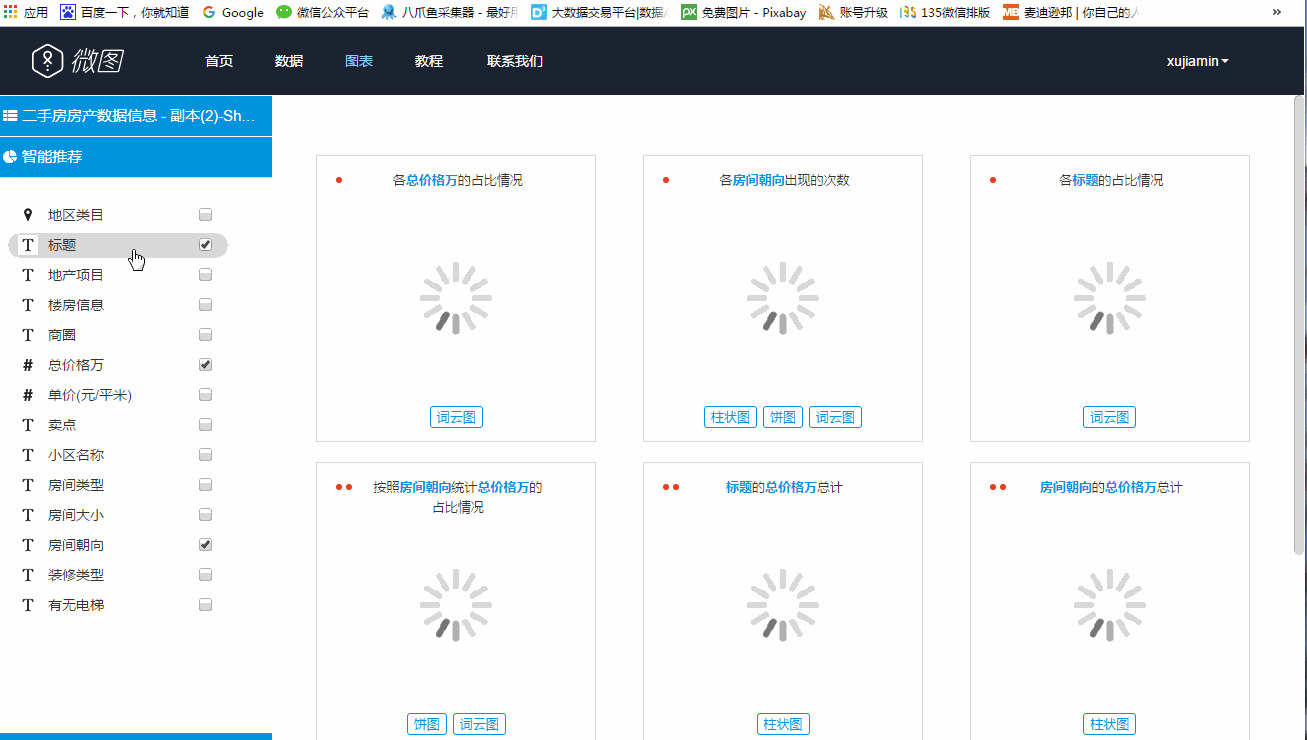
Task: Check the 单价(元/平米) checkbox
Action: [205, 395]
